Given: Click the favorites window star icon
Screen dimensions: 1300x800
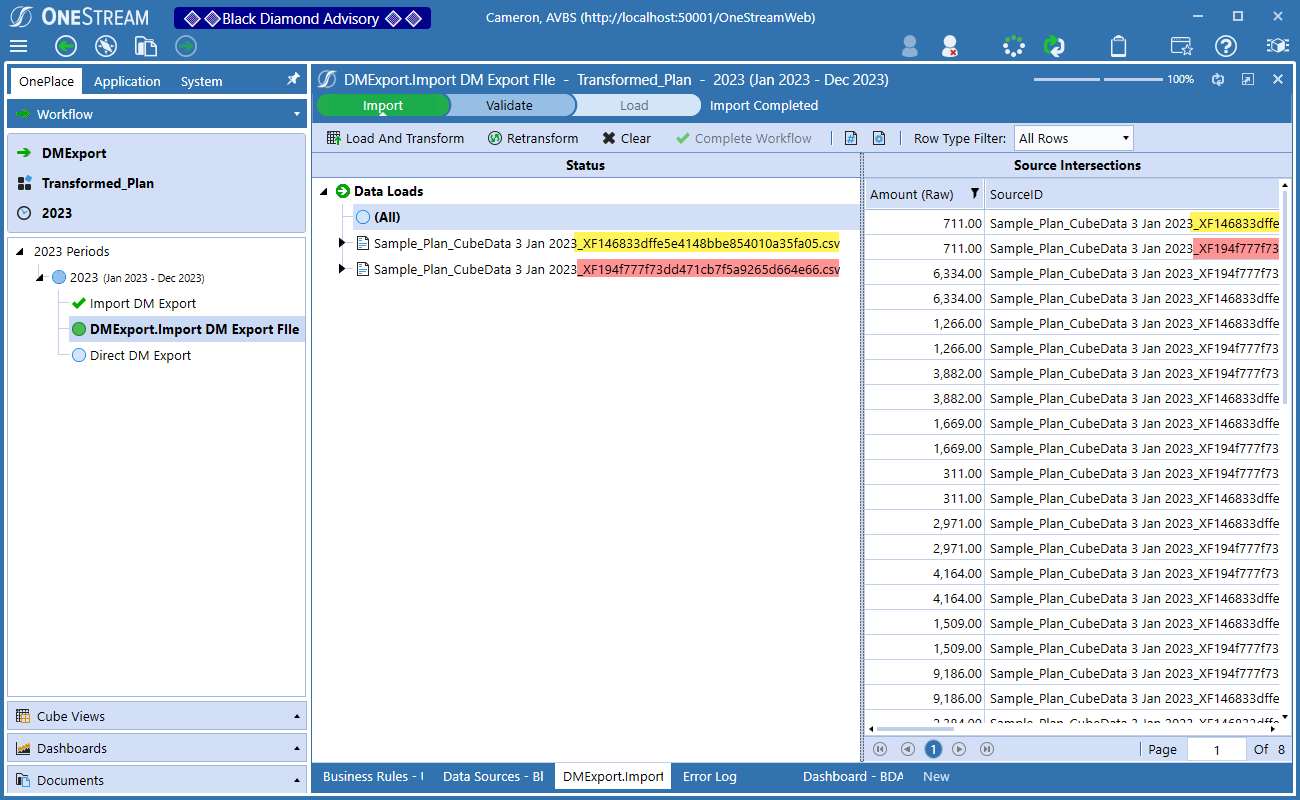Looking at the screenshot, I should (1181, 46).
